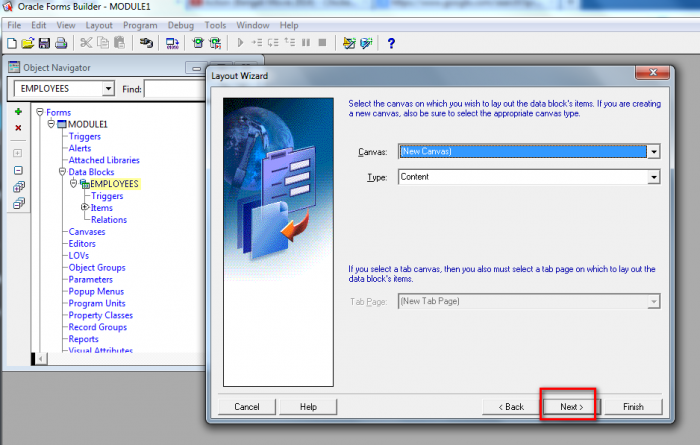Click the New form toolbar icon
The width and height of the screenshot is (700, 445).
point(12,43)
